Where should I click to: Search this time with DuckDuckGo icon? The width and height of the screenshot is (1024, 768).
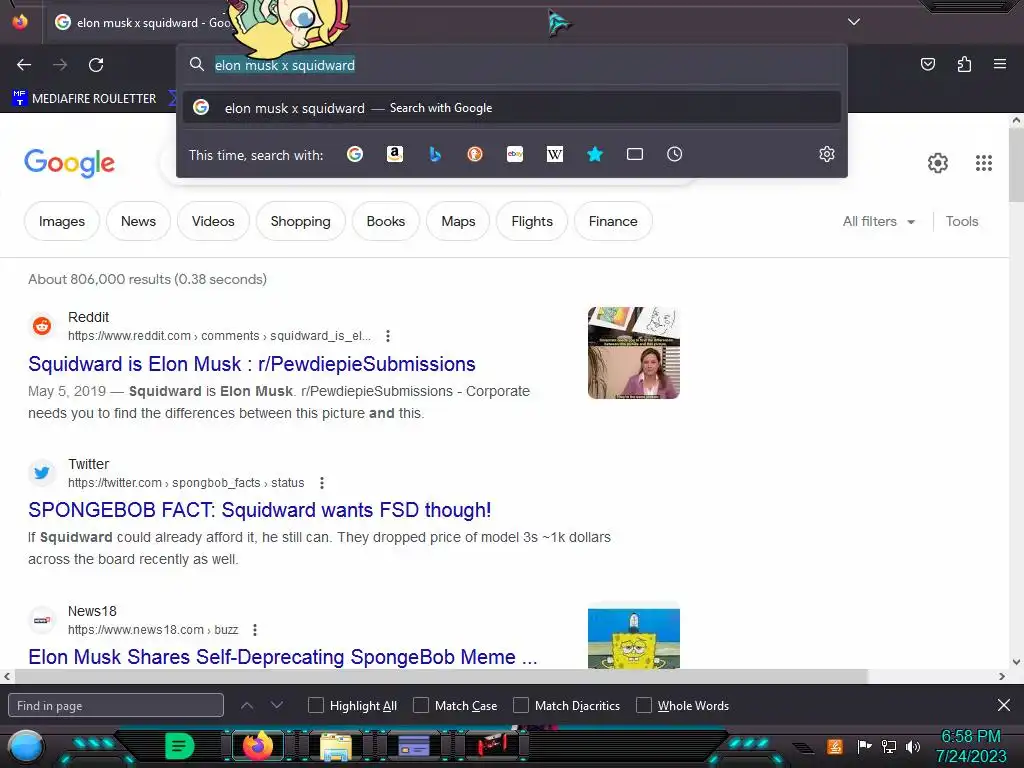[x=475, y=154]
